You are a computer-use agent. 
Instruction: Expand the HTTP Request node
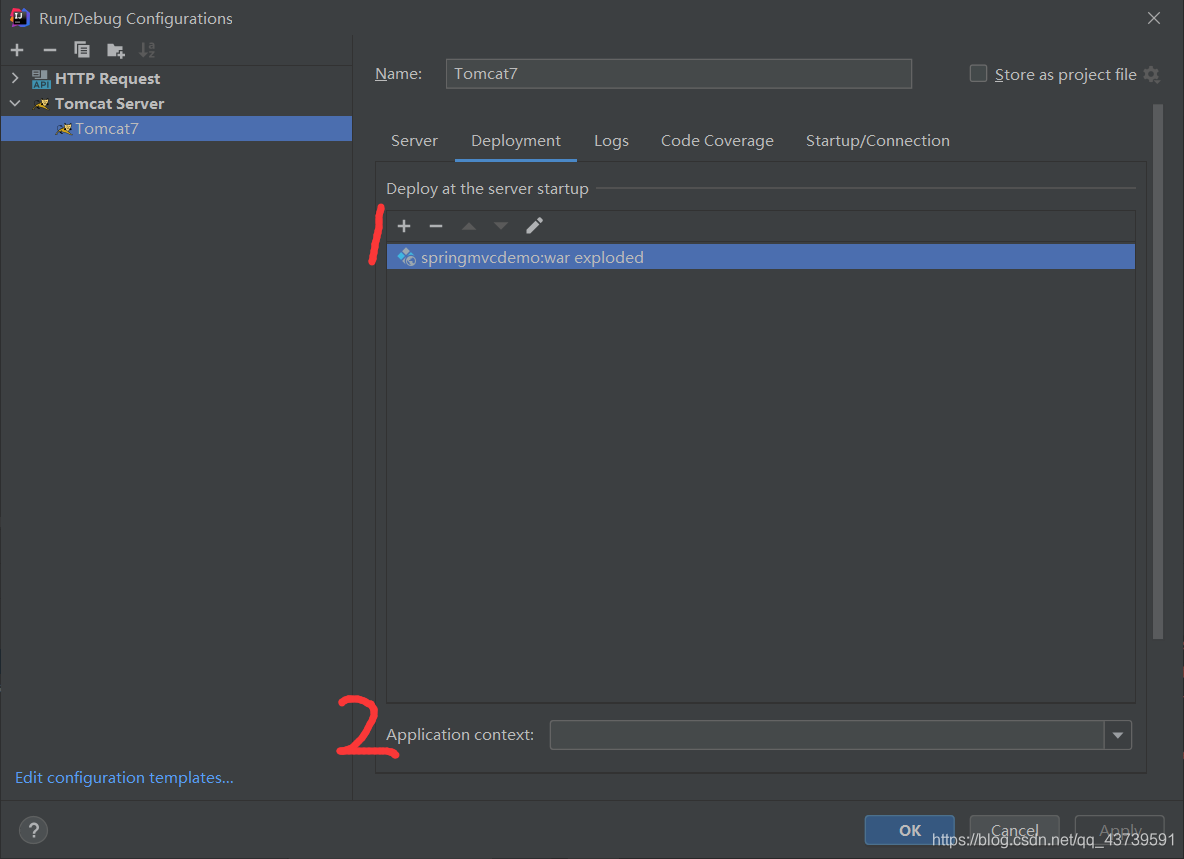point(16,78)
